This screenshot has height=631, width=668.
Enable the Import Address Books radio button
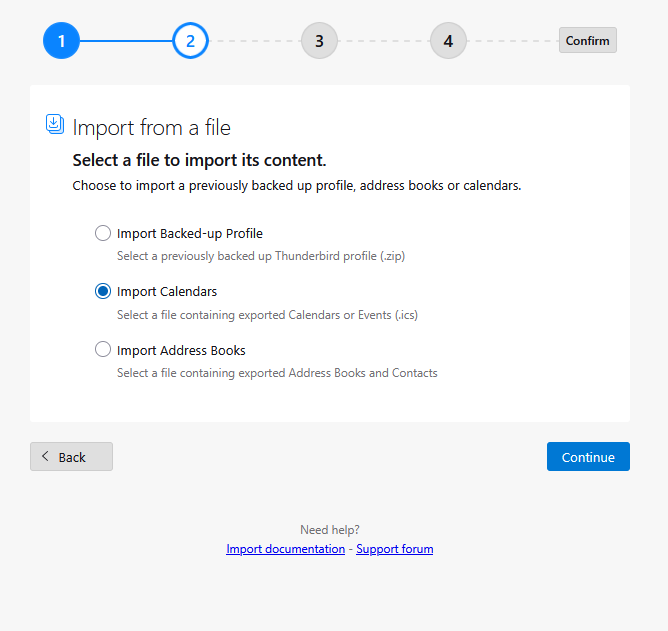[103, 350]
